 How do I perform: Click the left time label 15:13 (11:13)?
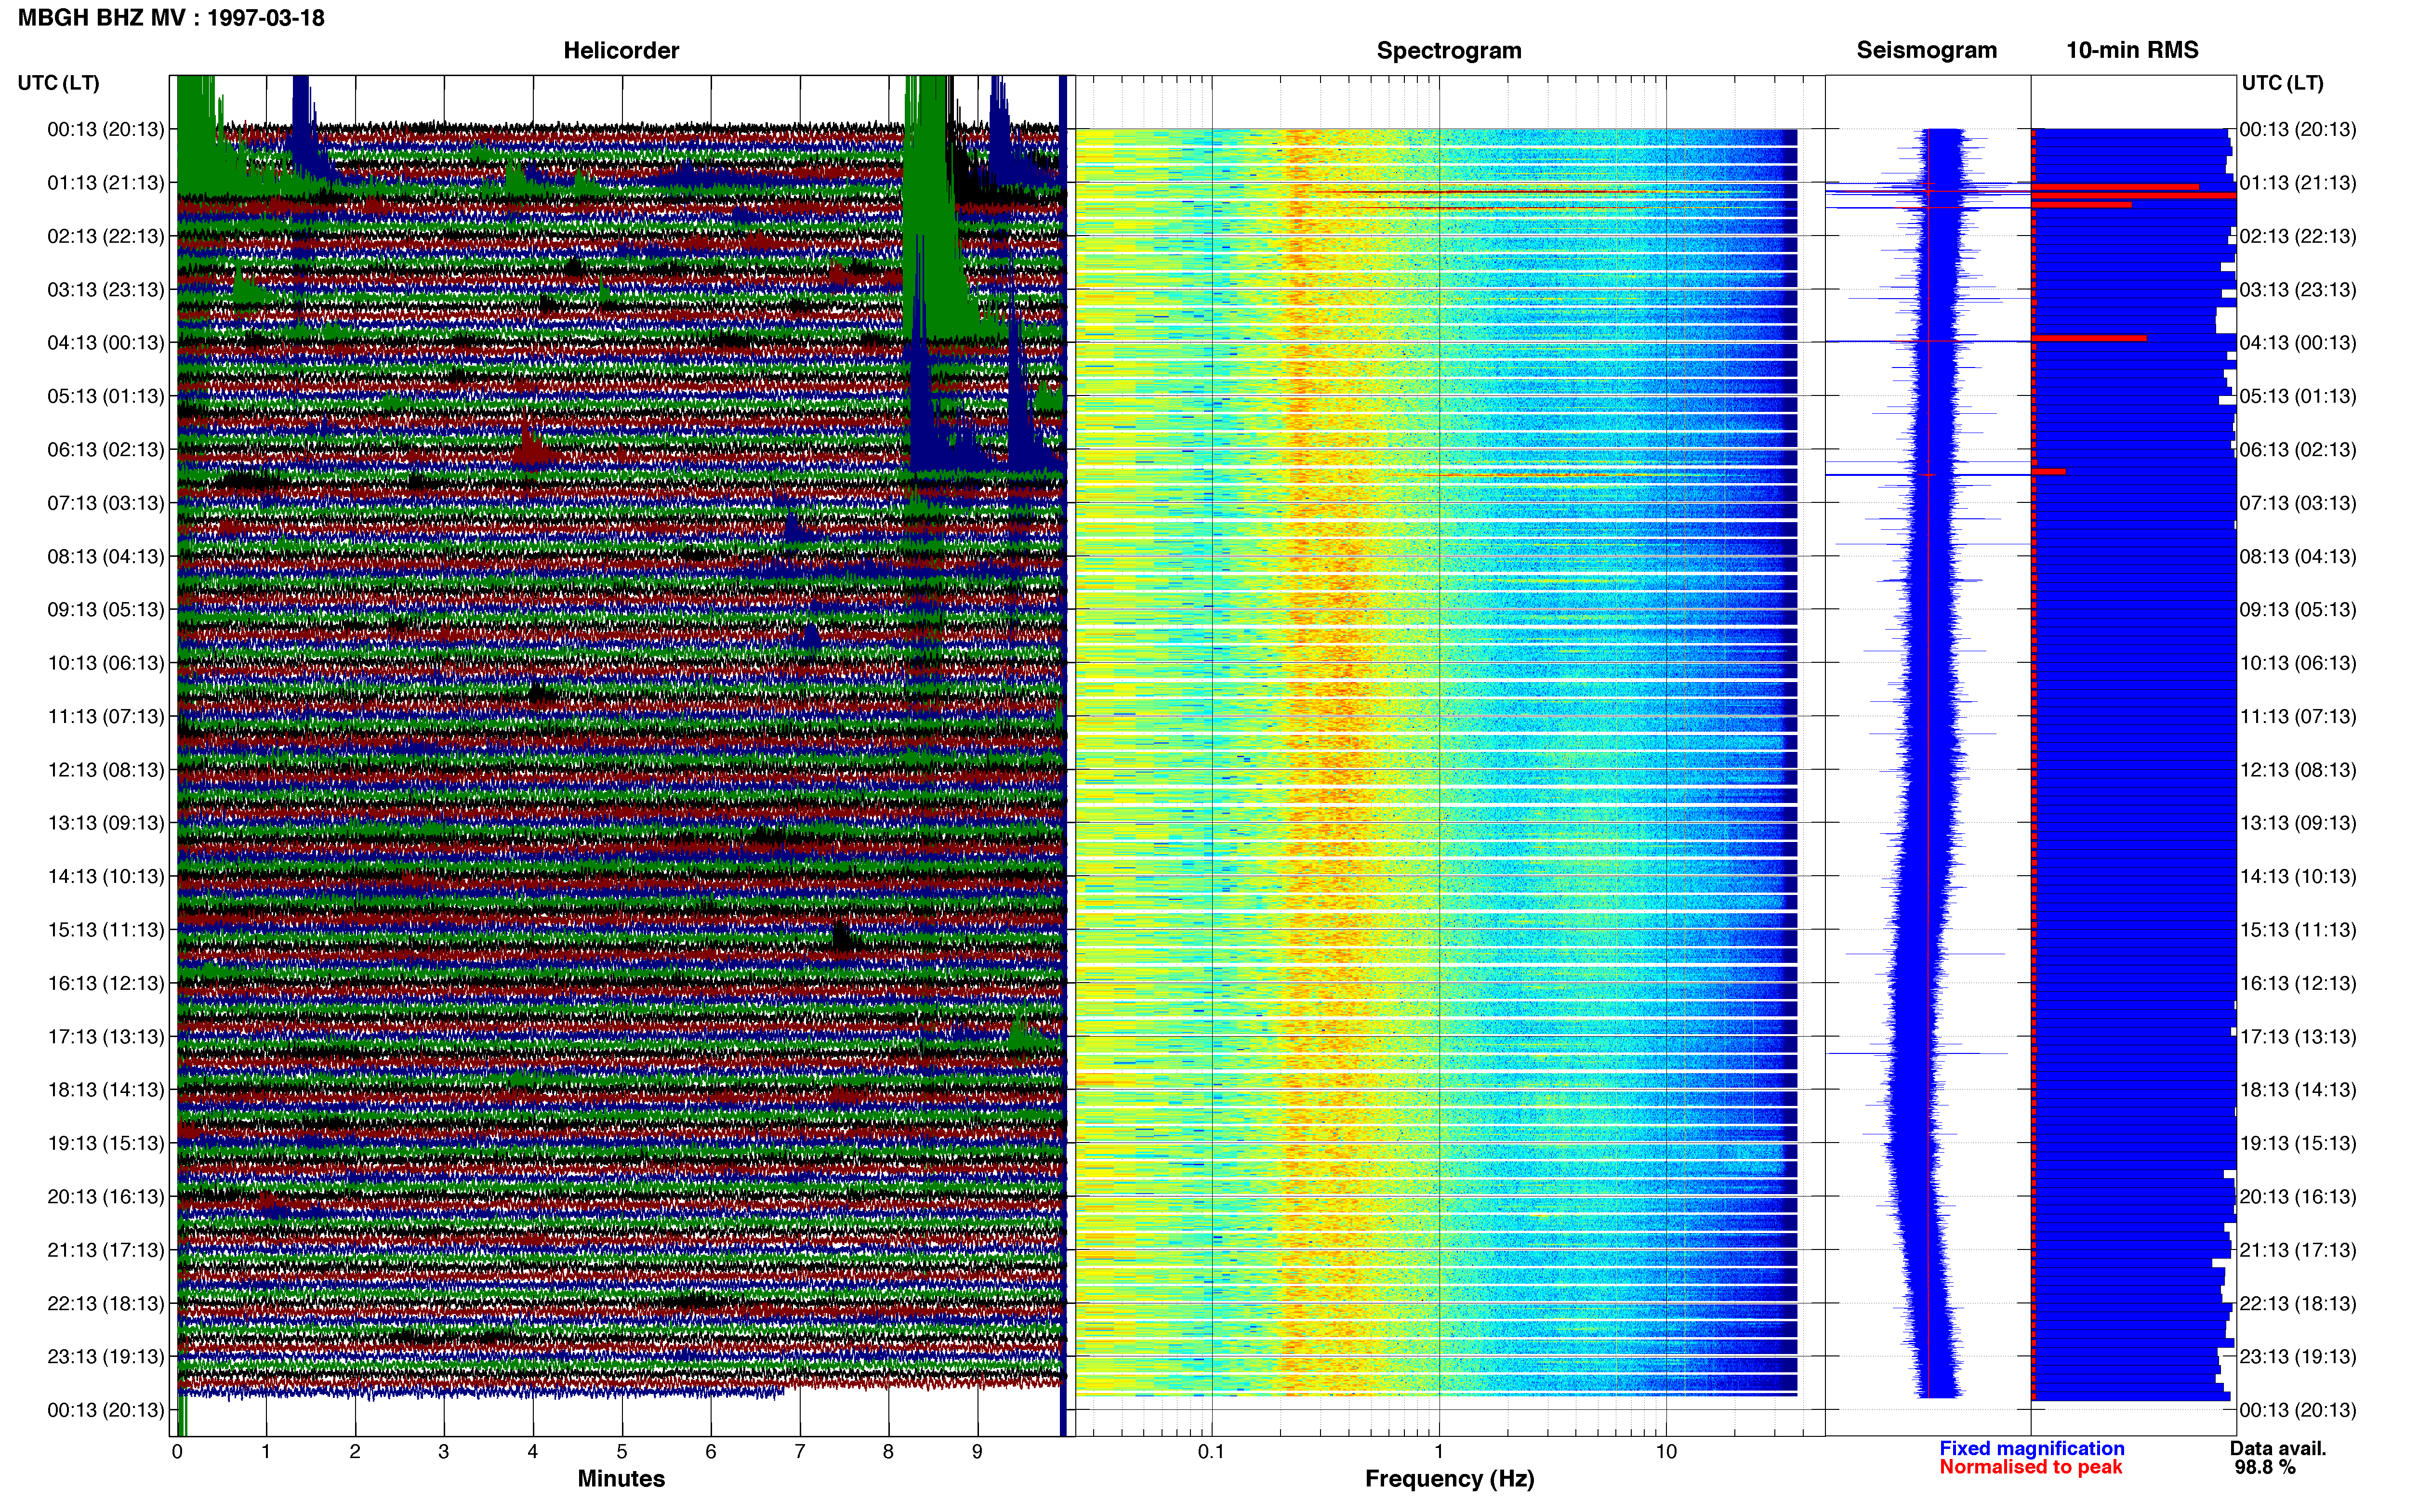105,930
